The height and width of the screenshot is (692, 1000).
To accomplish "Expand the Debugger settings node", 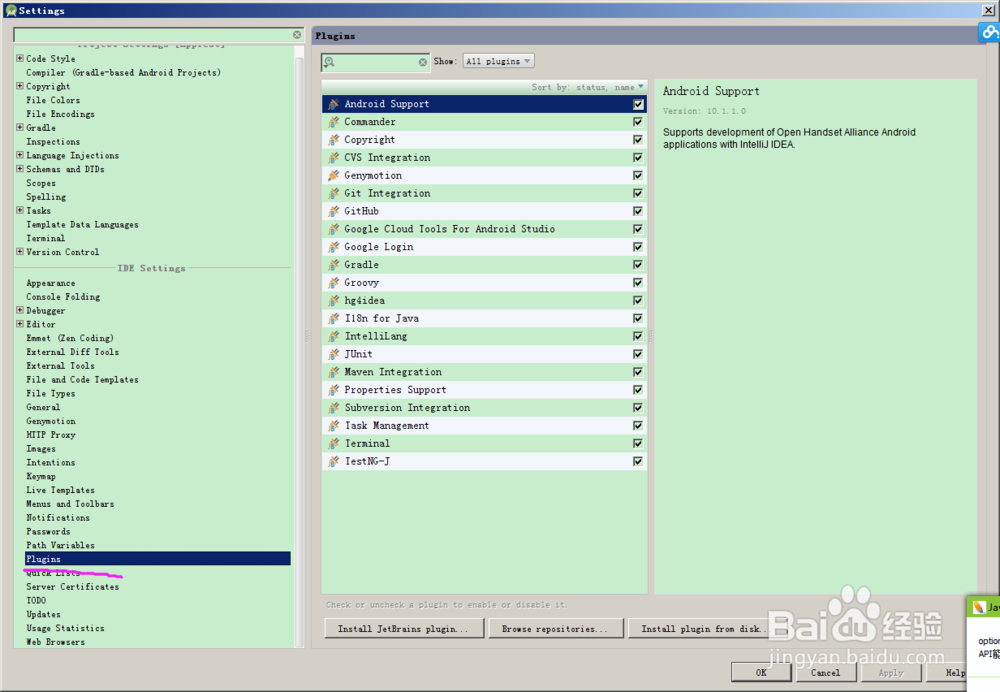I will point(20,310).
